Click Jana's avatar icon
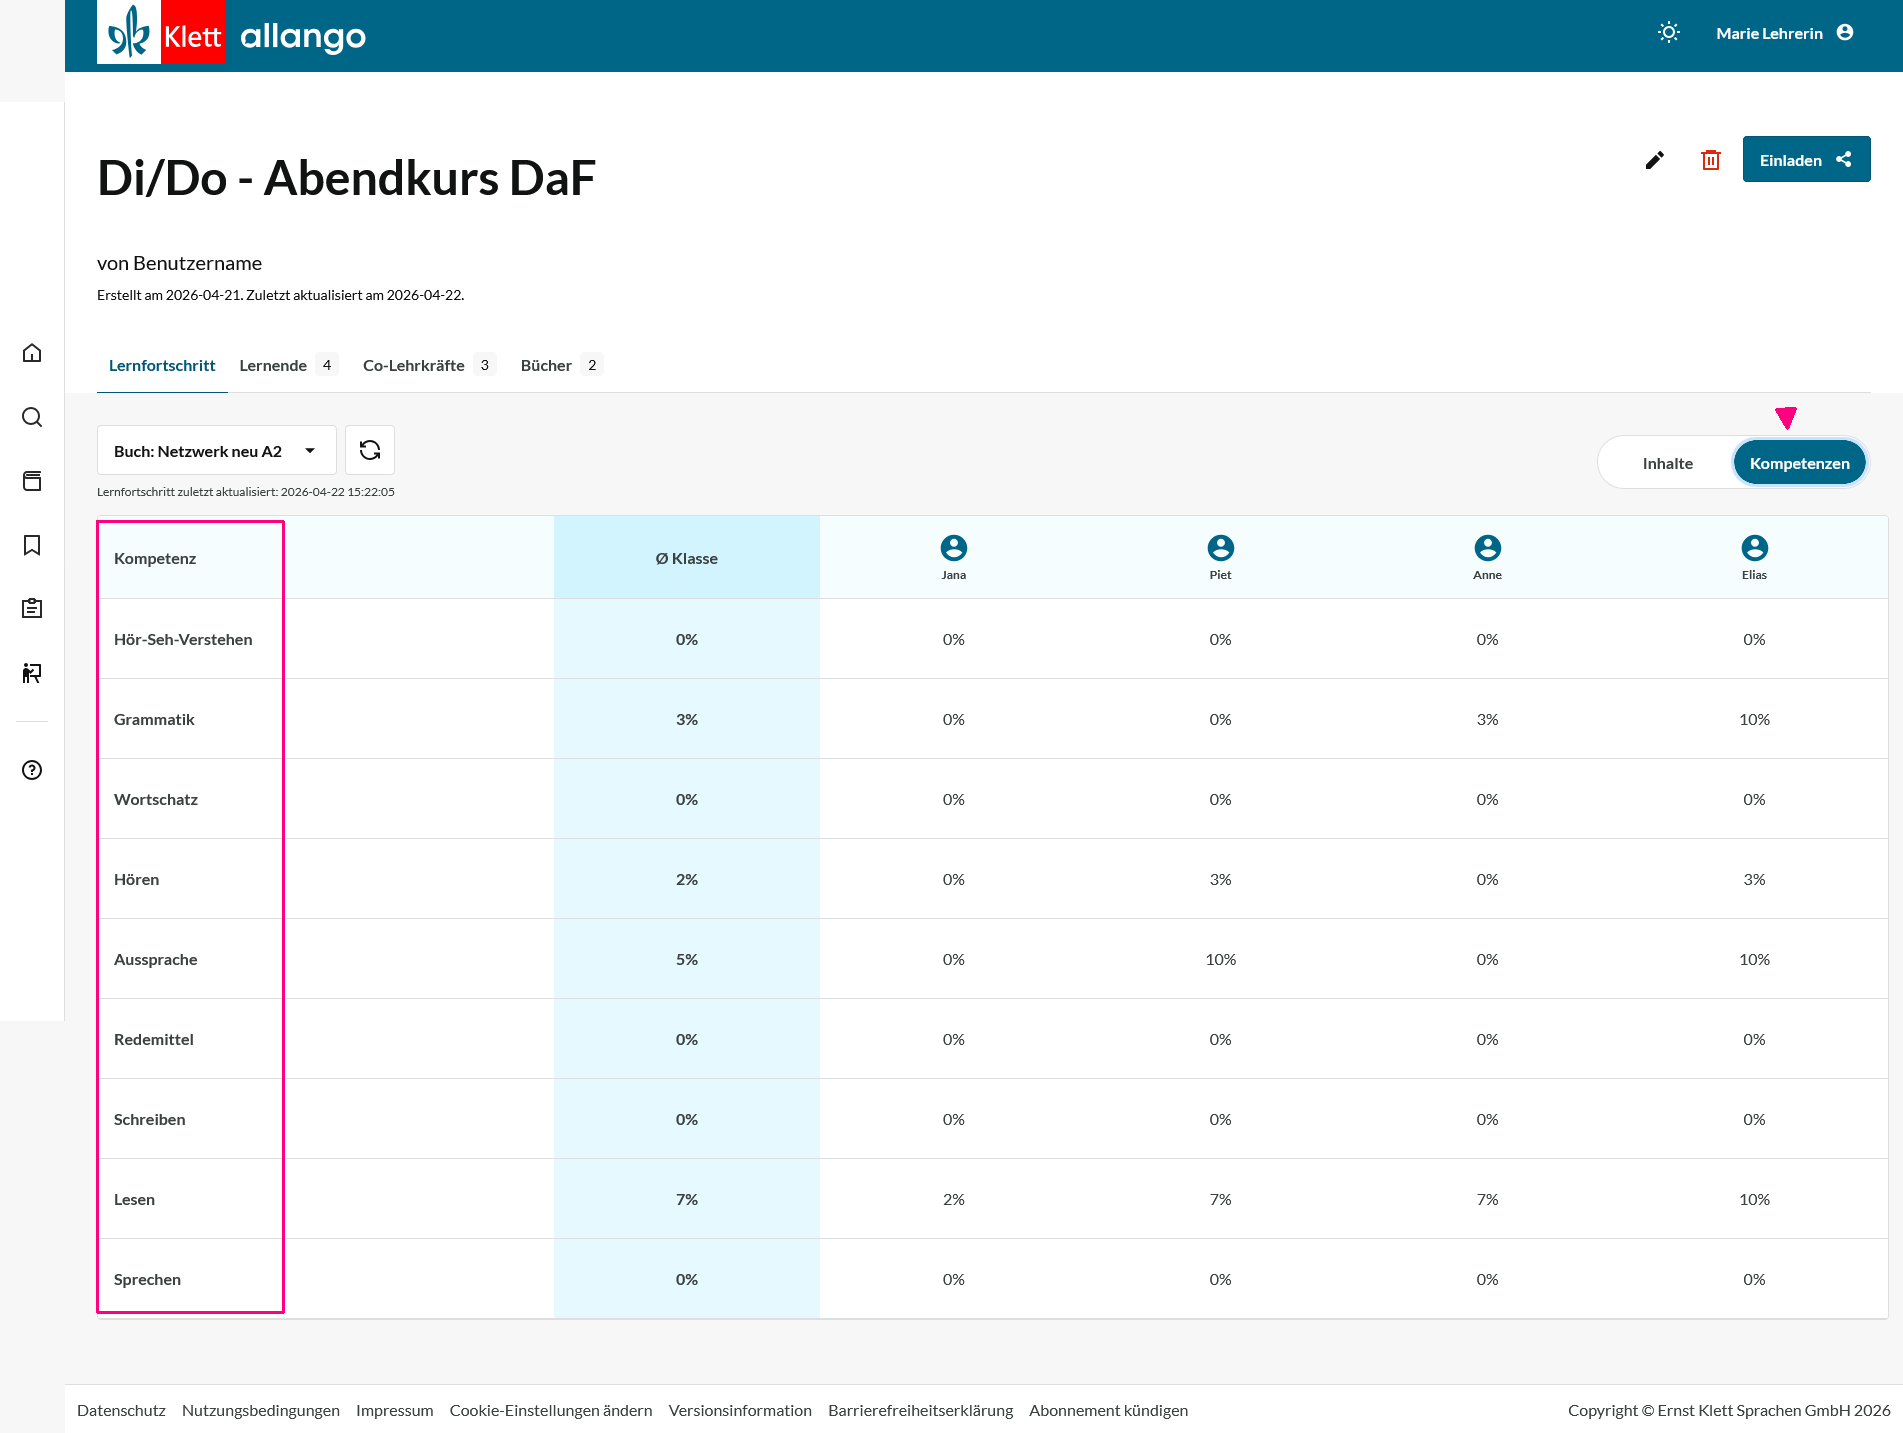 (954, 548)
